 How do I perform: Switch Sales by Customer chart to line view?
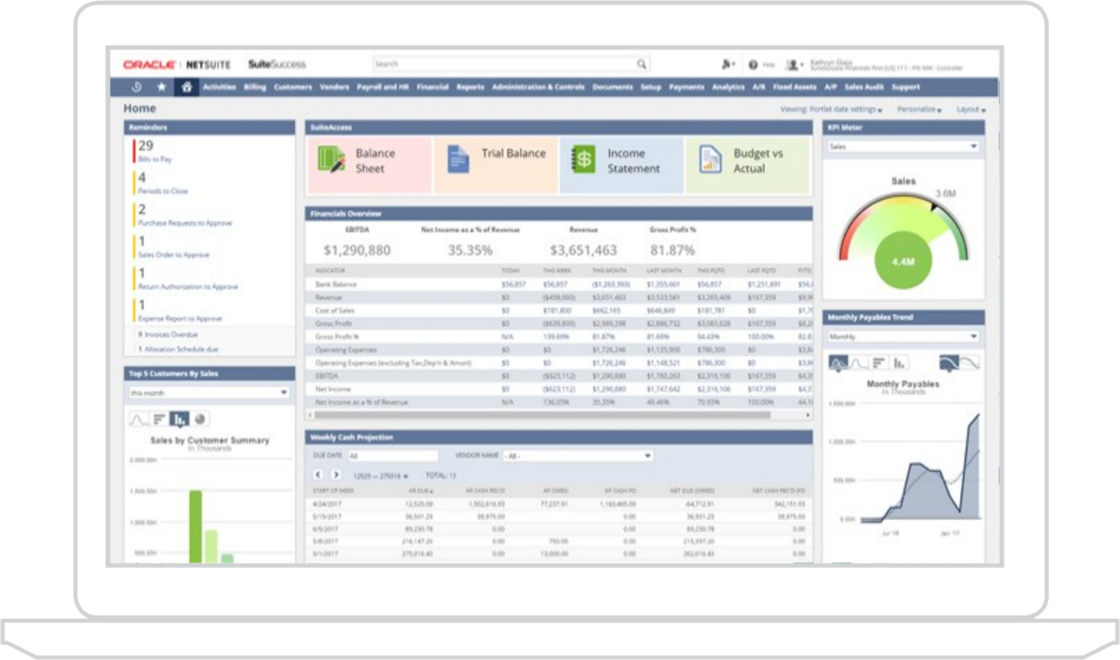tap(137, 418)
